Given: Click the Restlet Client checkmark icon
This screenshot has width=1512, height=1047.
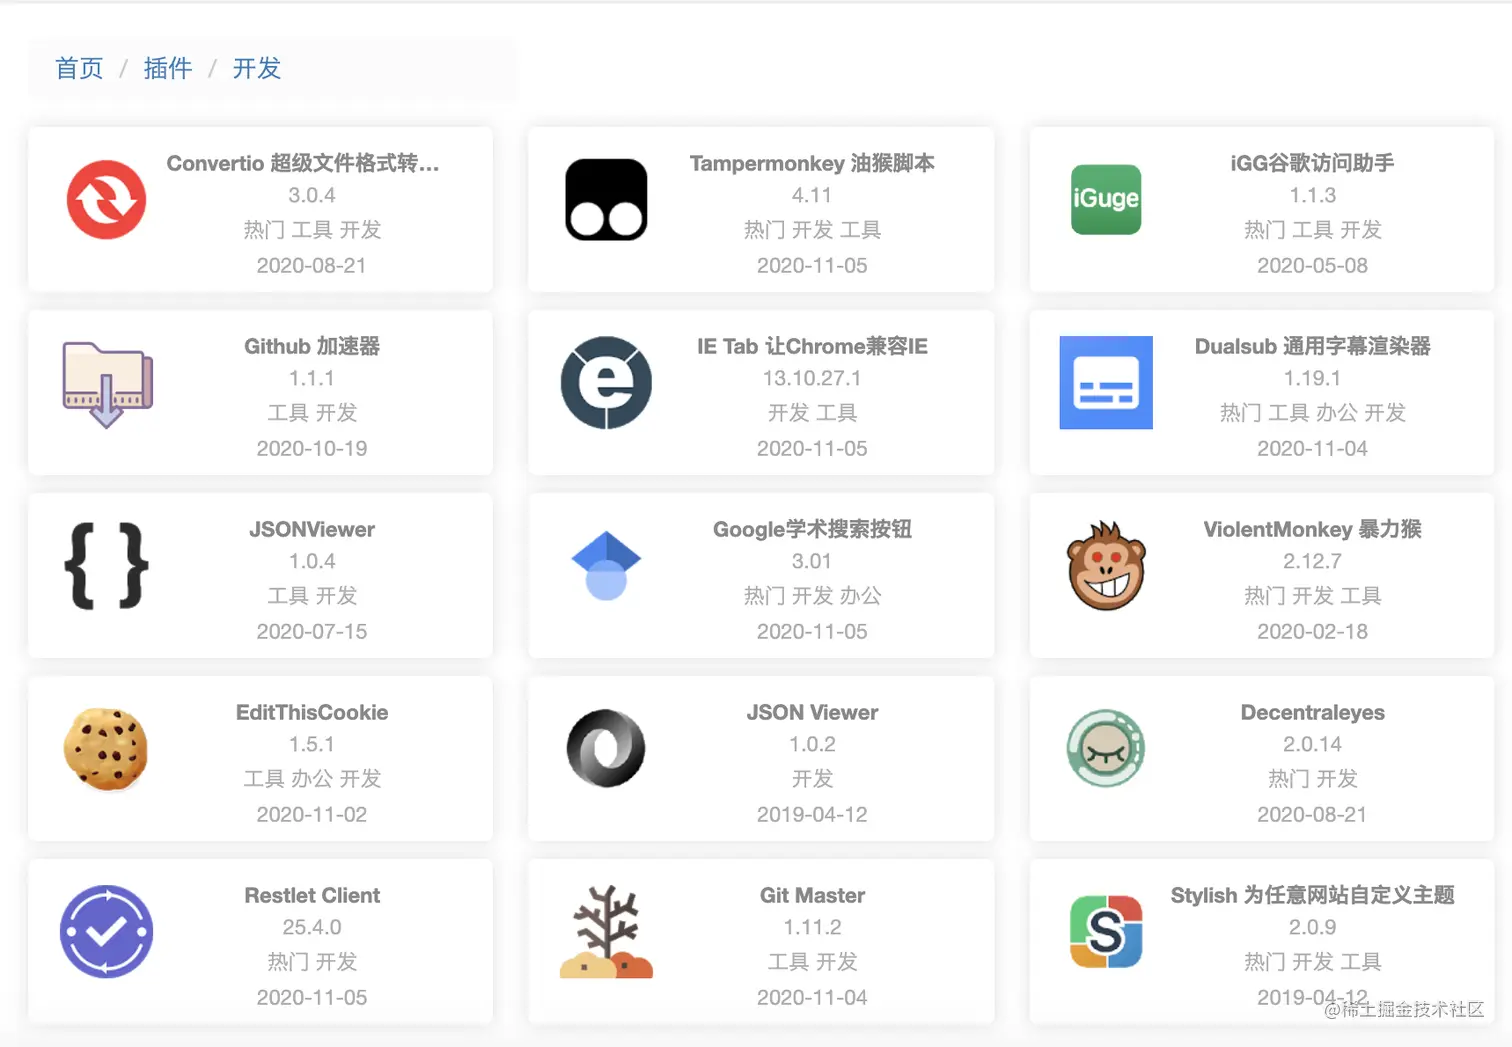Looking at the screenshot, I should pyautogui.click(x=107, y=932).
